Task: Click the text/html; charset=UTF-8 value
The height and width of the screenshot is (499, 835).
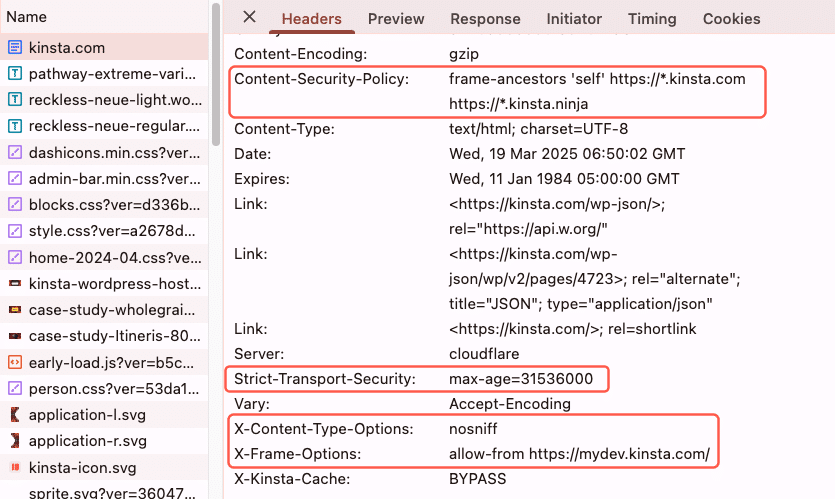Action: (538, 129)
